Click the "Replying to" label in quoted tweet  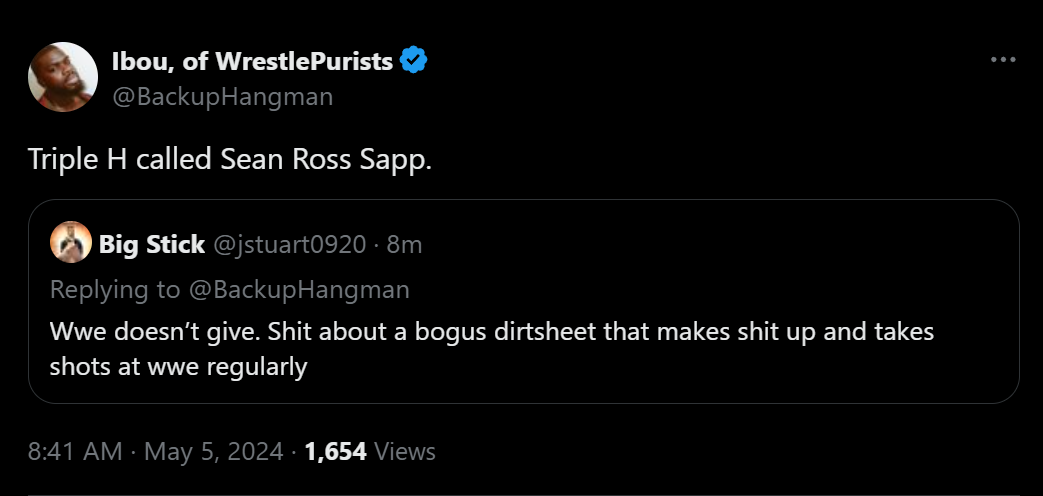pos(115,290)
